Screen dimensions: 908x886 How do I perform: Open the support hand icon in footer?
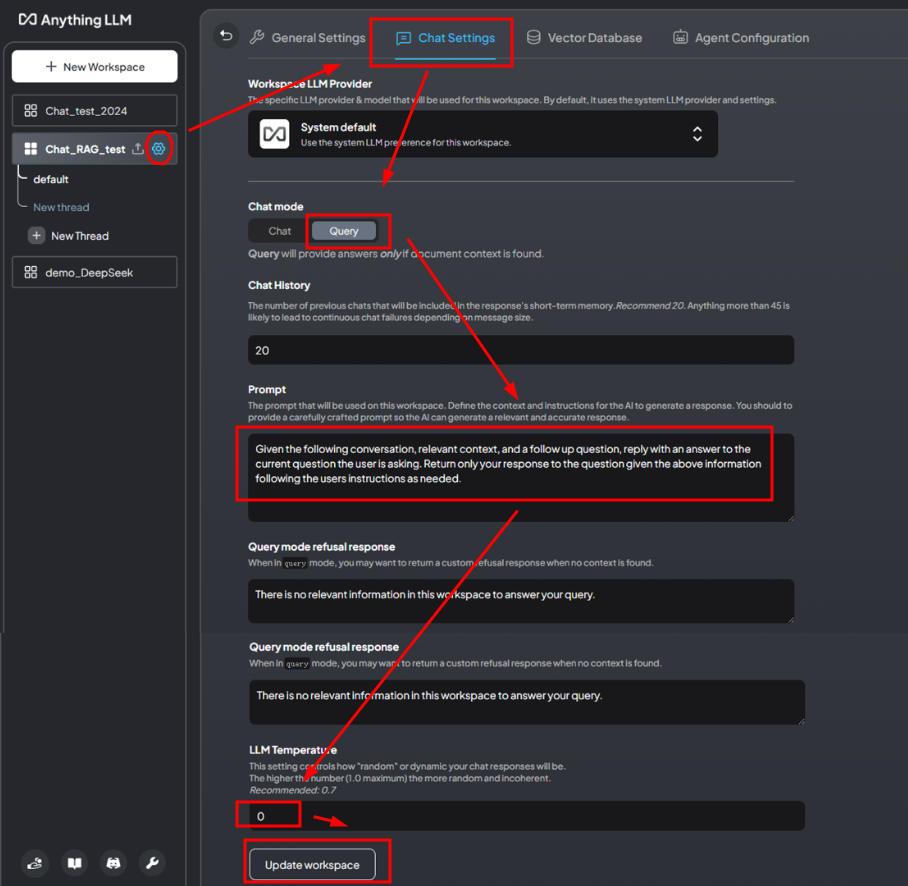pos(35,863)
